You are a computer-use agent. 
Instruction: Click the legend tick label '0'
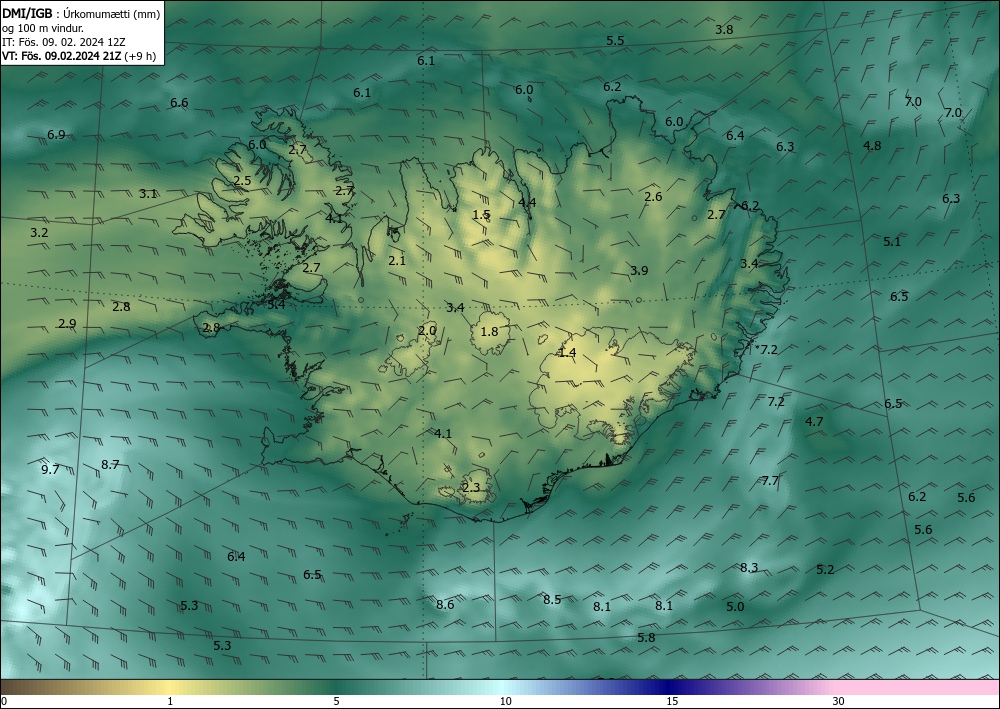click(x=4, y=701)
